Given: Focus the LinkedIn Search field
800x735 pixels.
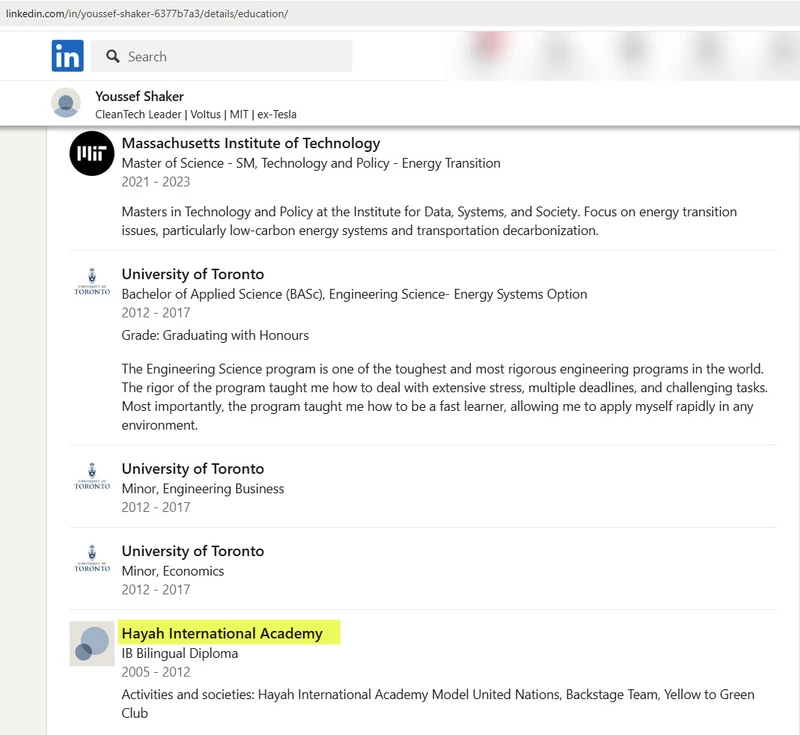Looking at the screenshot, I should click(221, 56).
